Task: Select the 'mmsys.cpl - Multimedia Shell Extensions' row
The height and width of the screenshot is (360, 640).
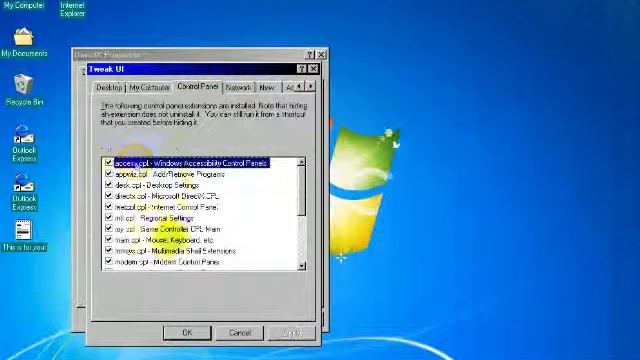Action: pos(176,251)
